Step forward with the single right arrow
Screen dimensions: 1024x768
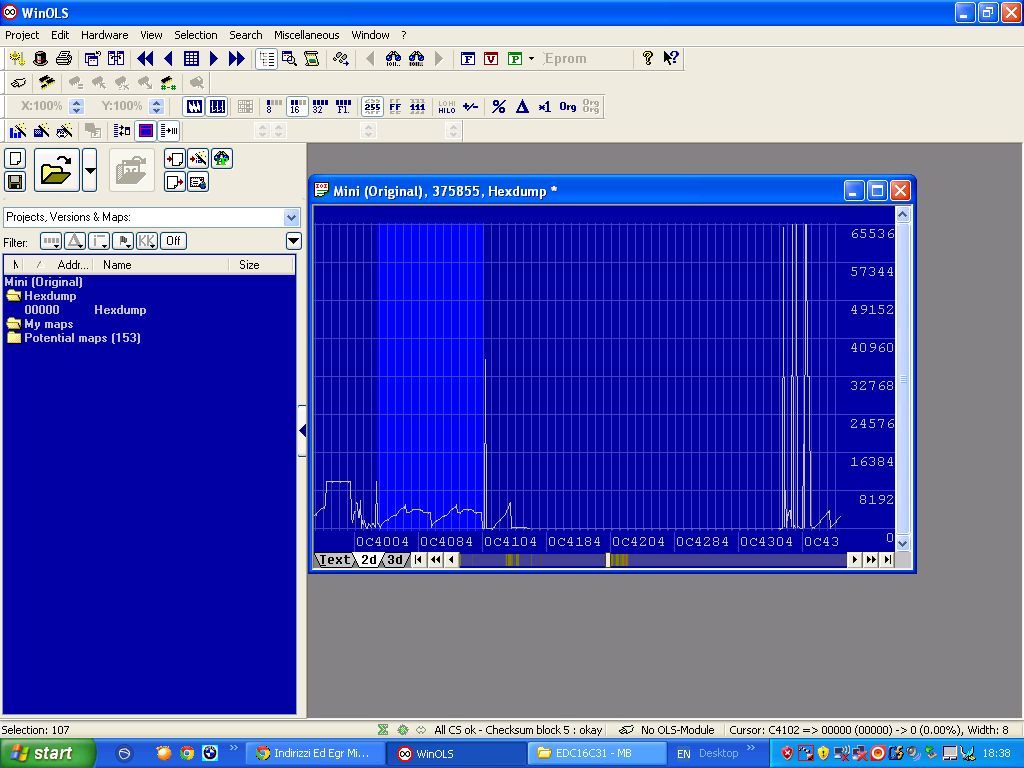click(214, 59)
